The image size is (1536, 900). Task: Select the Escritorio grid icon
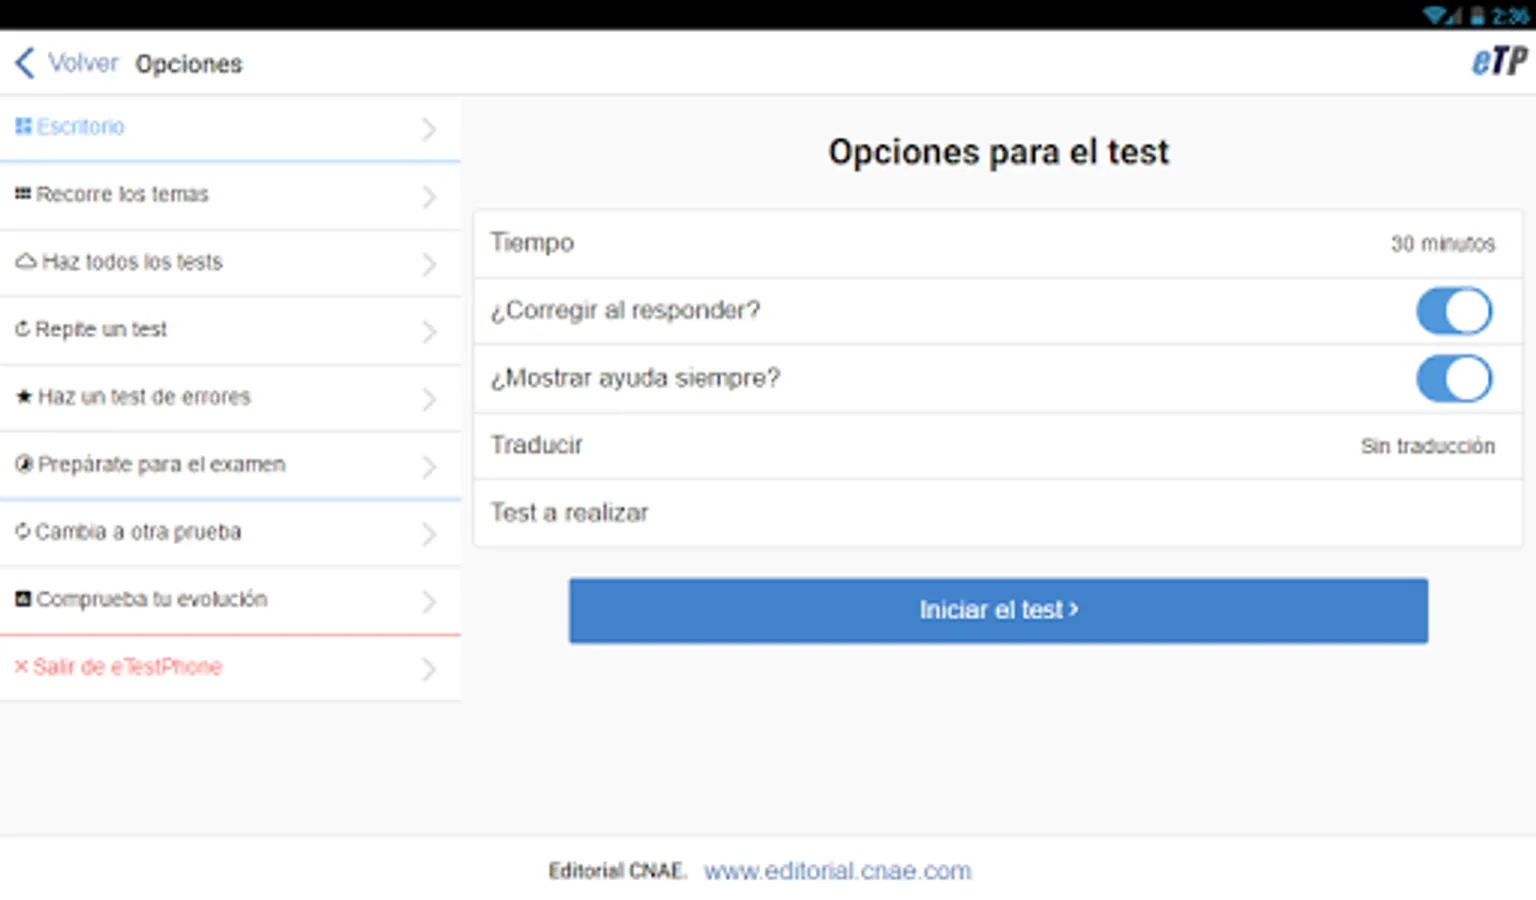point(24,126)
